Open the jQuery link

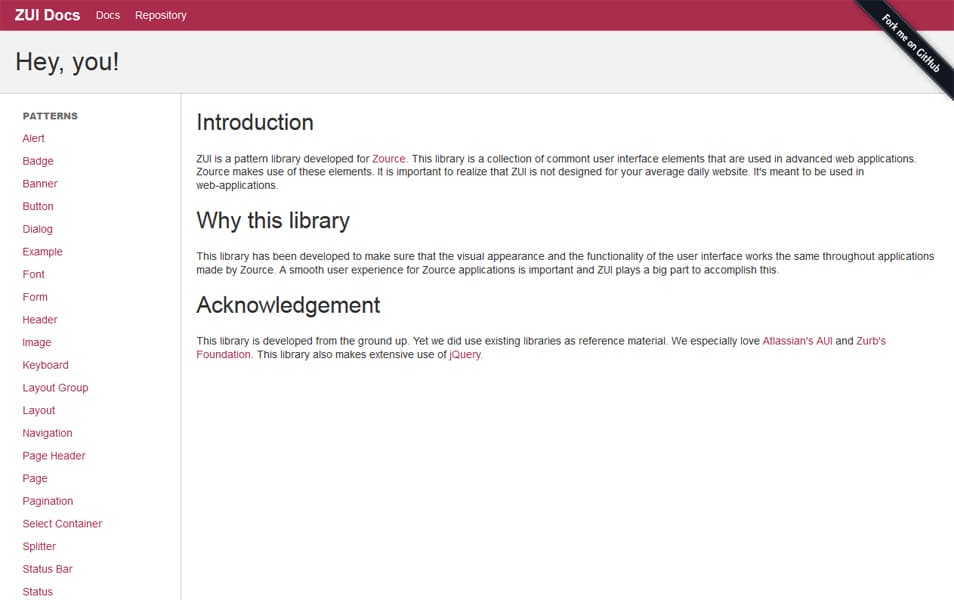click(466, 354)
